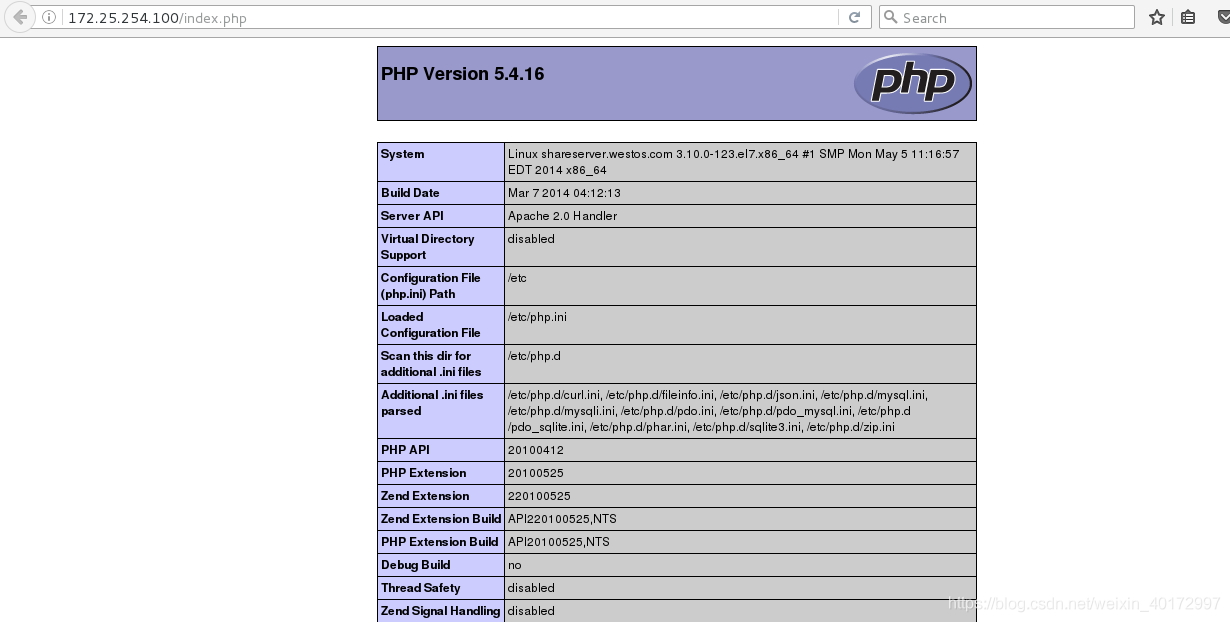
Task: Click the '20100525' PHP Extension value
Action: 536,473
